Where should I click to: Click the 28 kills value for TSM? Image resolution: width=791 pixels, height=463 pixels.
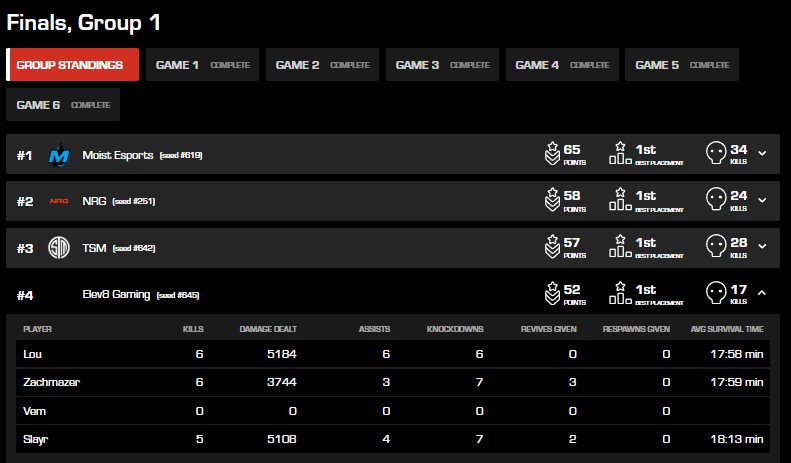click(x=739, y=243)
